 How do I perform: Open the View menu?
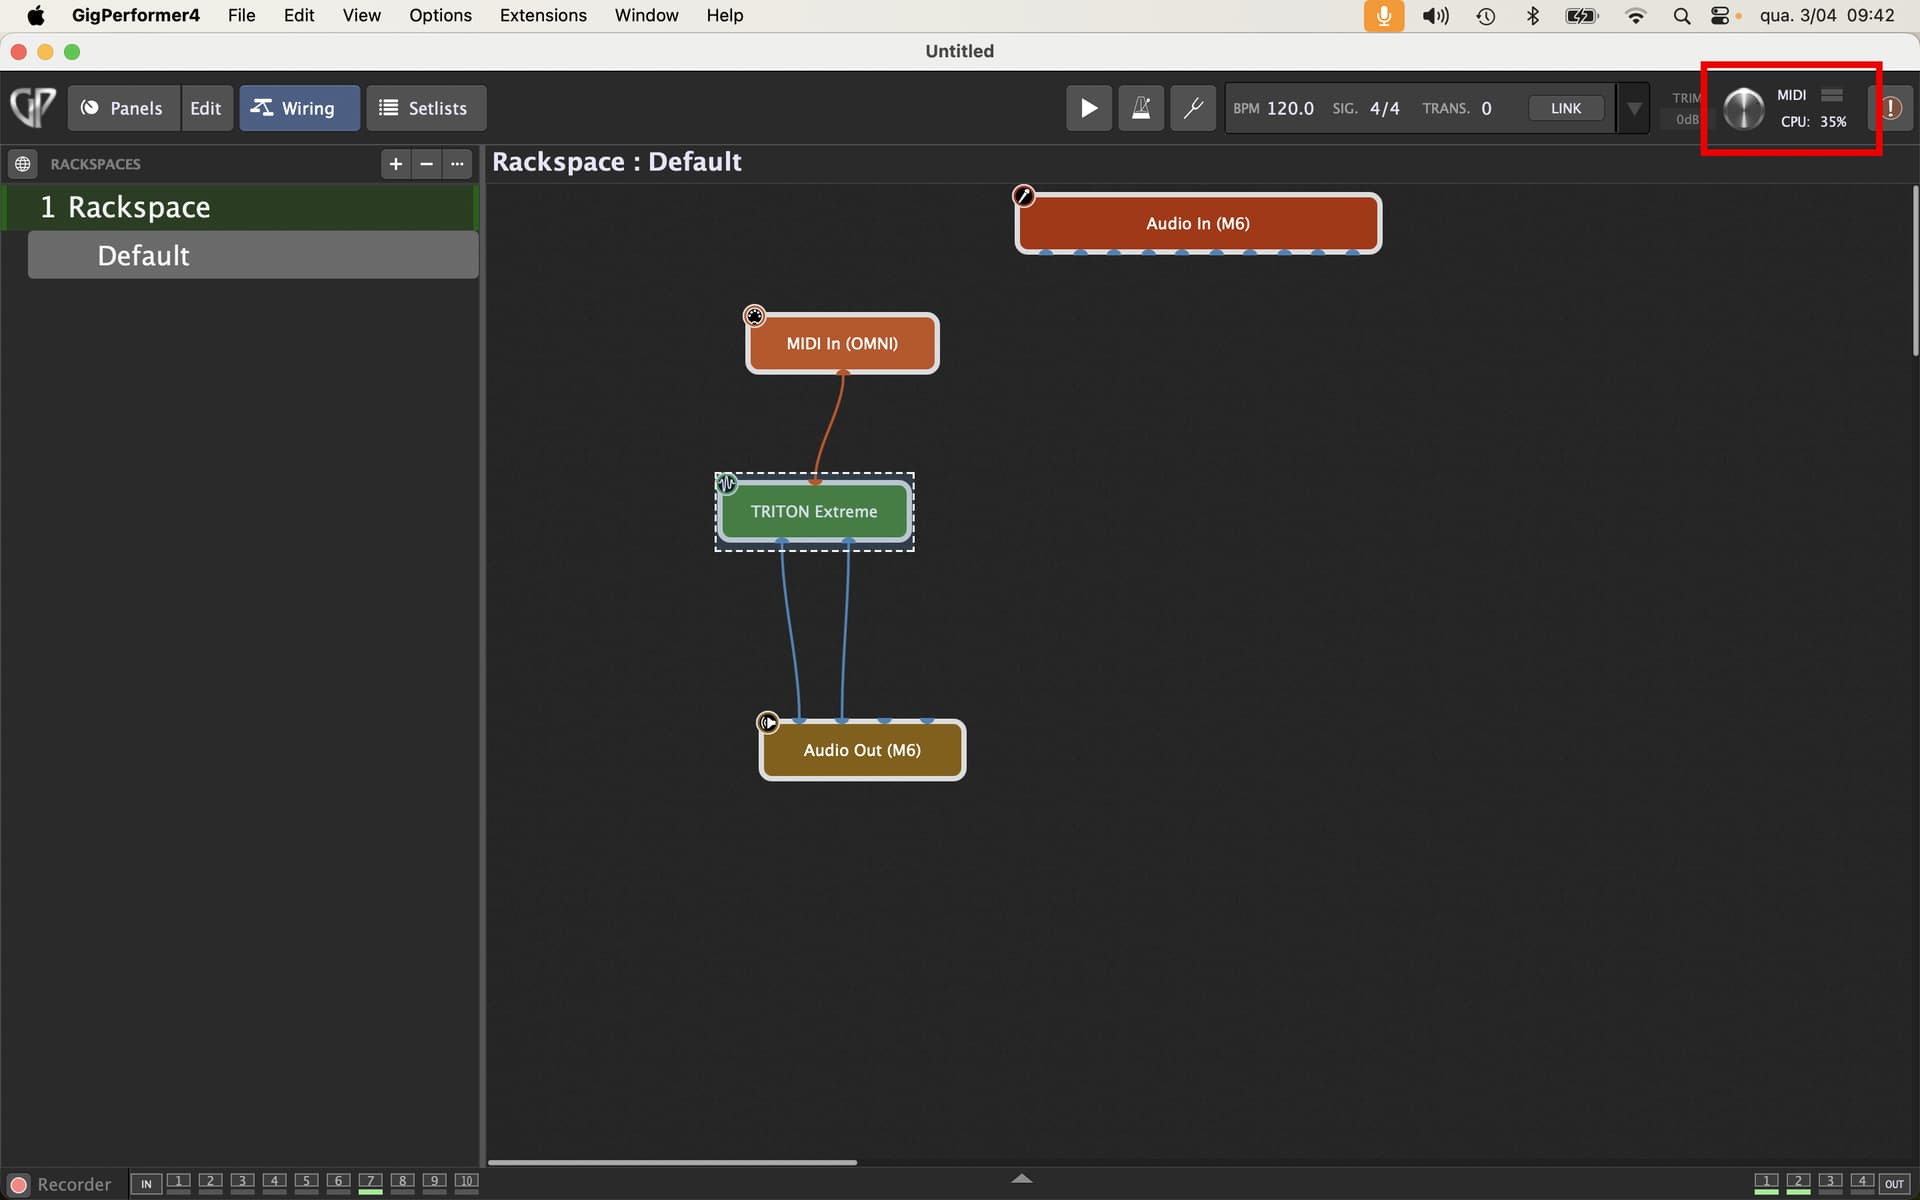(361, 15)
